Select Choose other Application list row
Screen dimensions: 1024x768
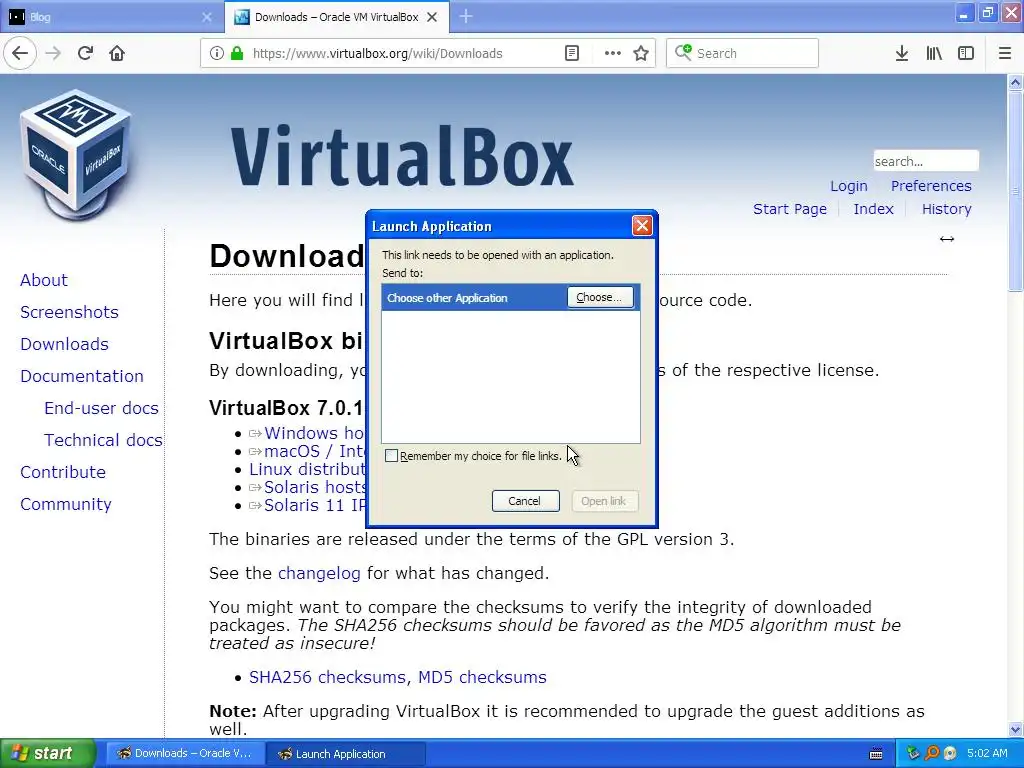pos(511,298)
